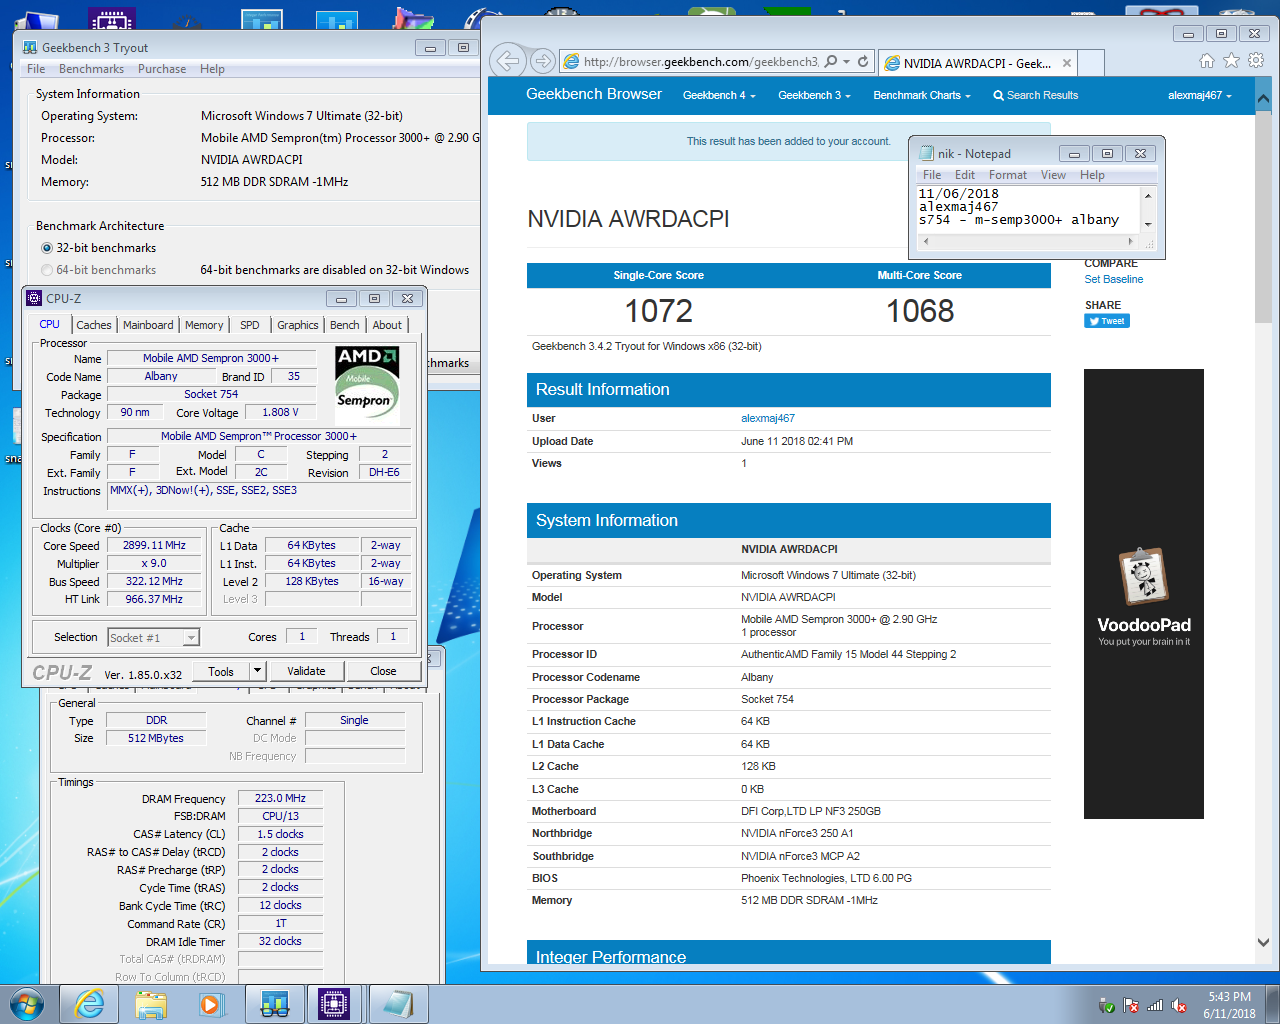The width and height of the screenshot is (1280, 1024).
Task: Expand the Benchmark Charts dropdown
Action: pyautogui.click(x=922, y=95)
